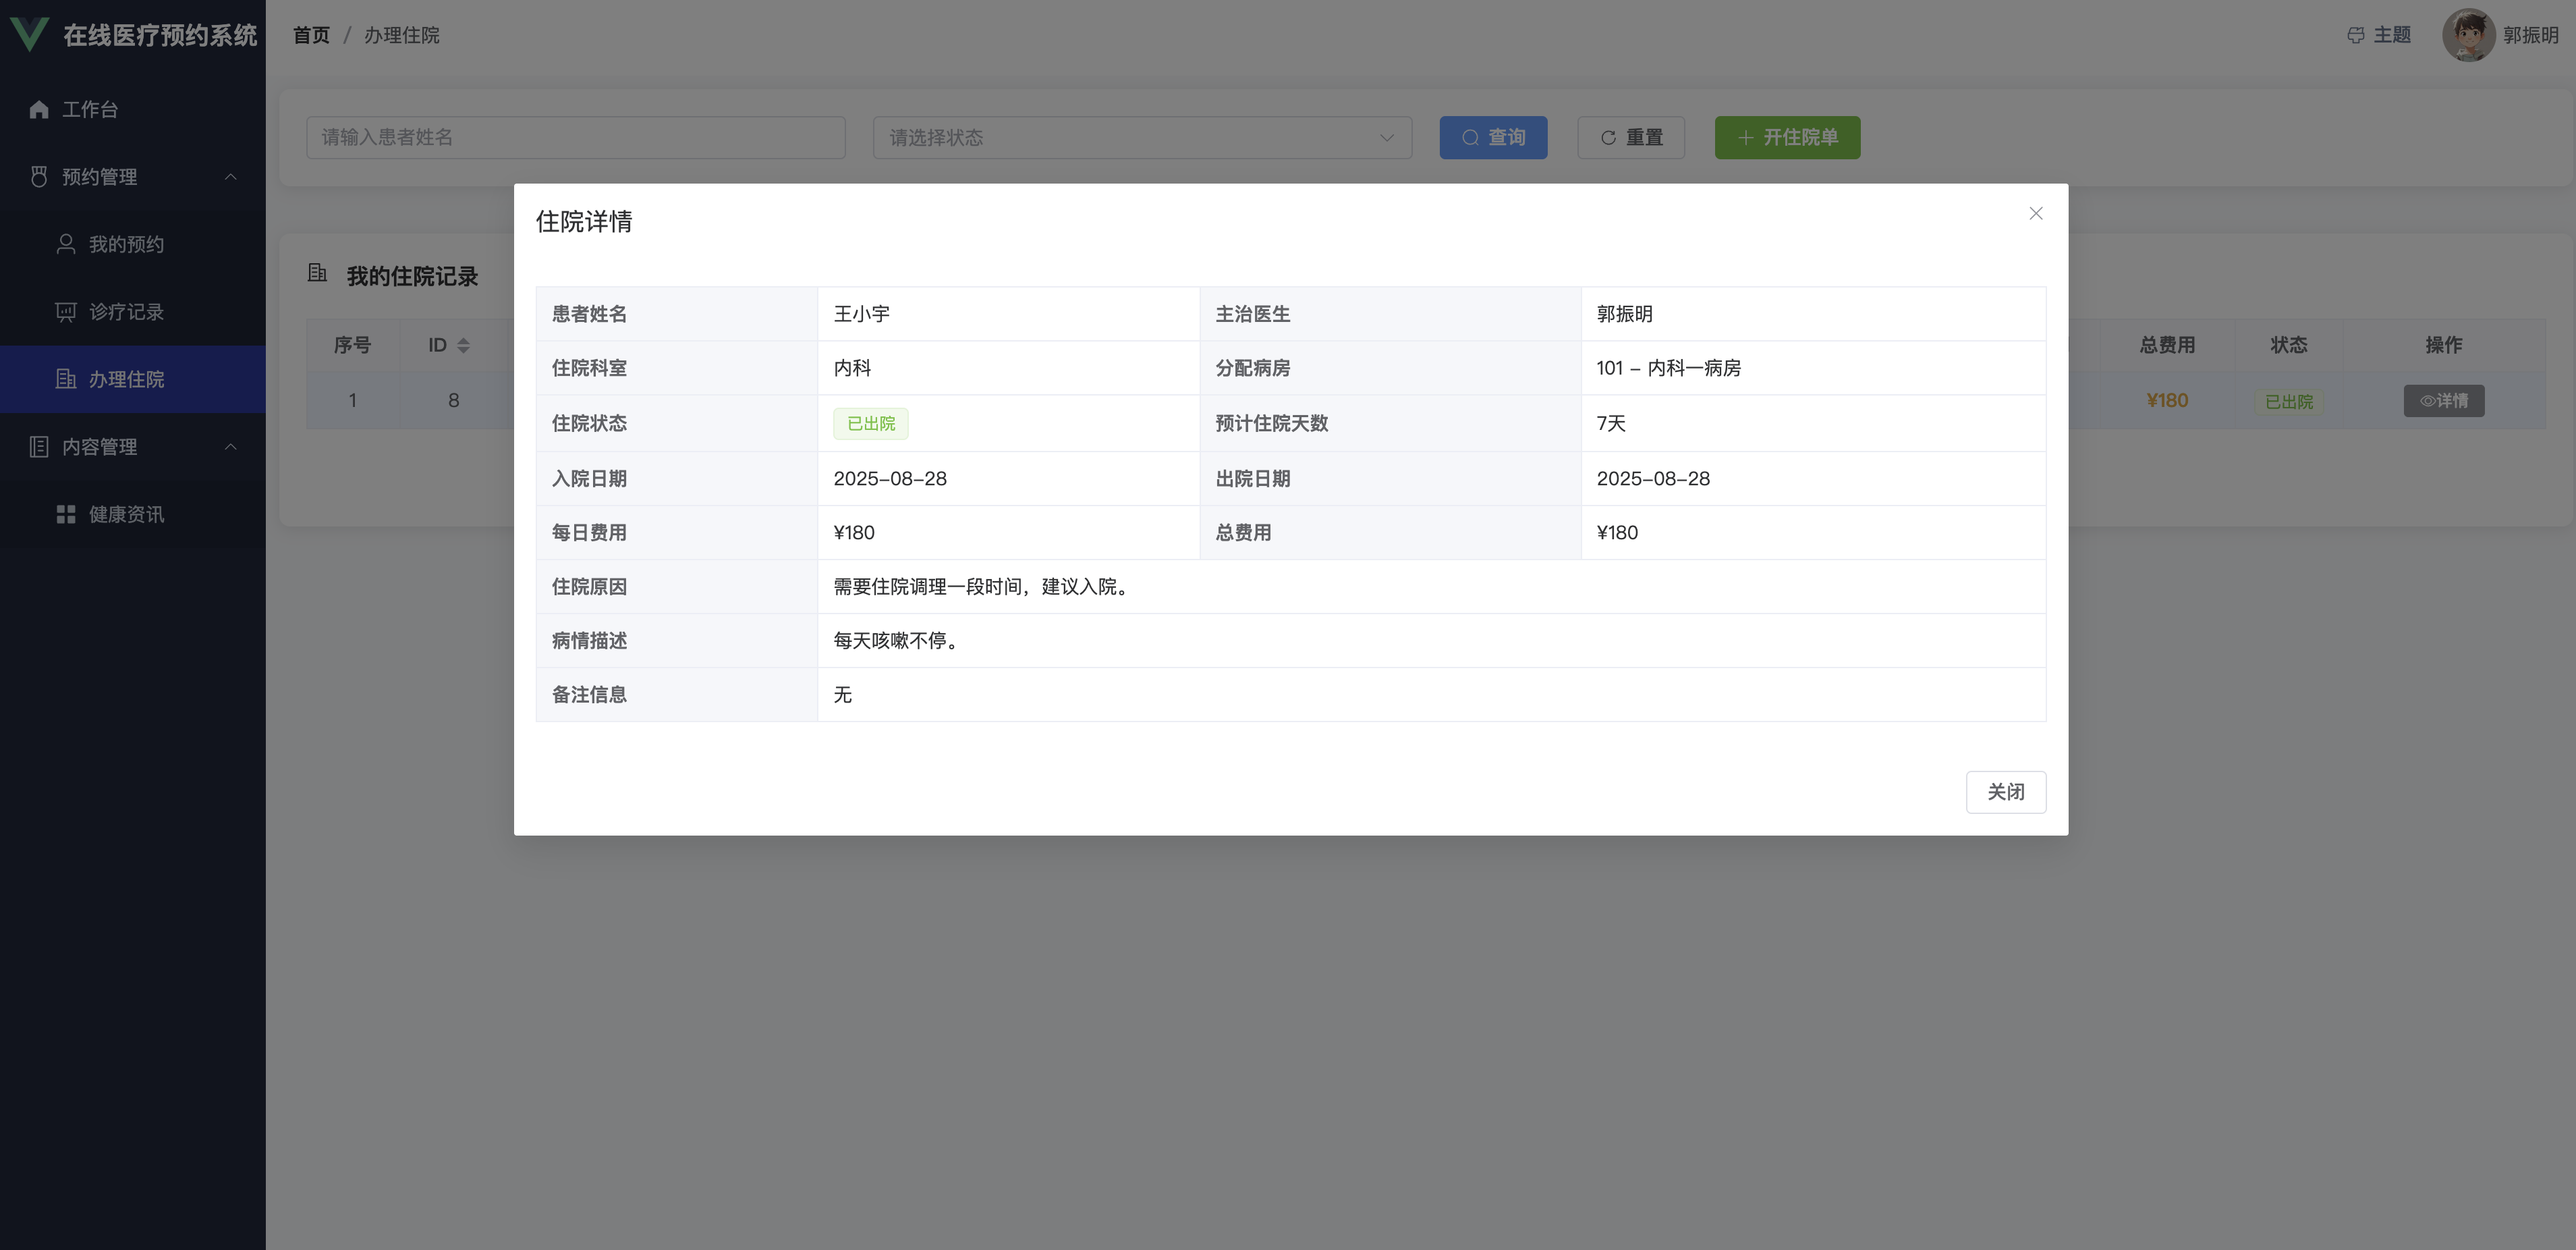The height and width of the screenshot is (1250, 2576).
Task: Click the 主题 theme icon in the header
Action: pyautogui.click(x=2355, y=35)
